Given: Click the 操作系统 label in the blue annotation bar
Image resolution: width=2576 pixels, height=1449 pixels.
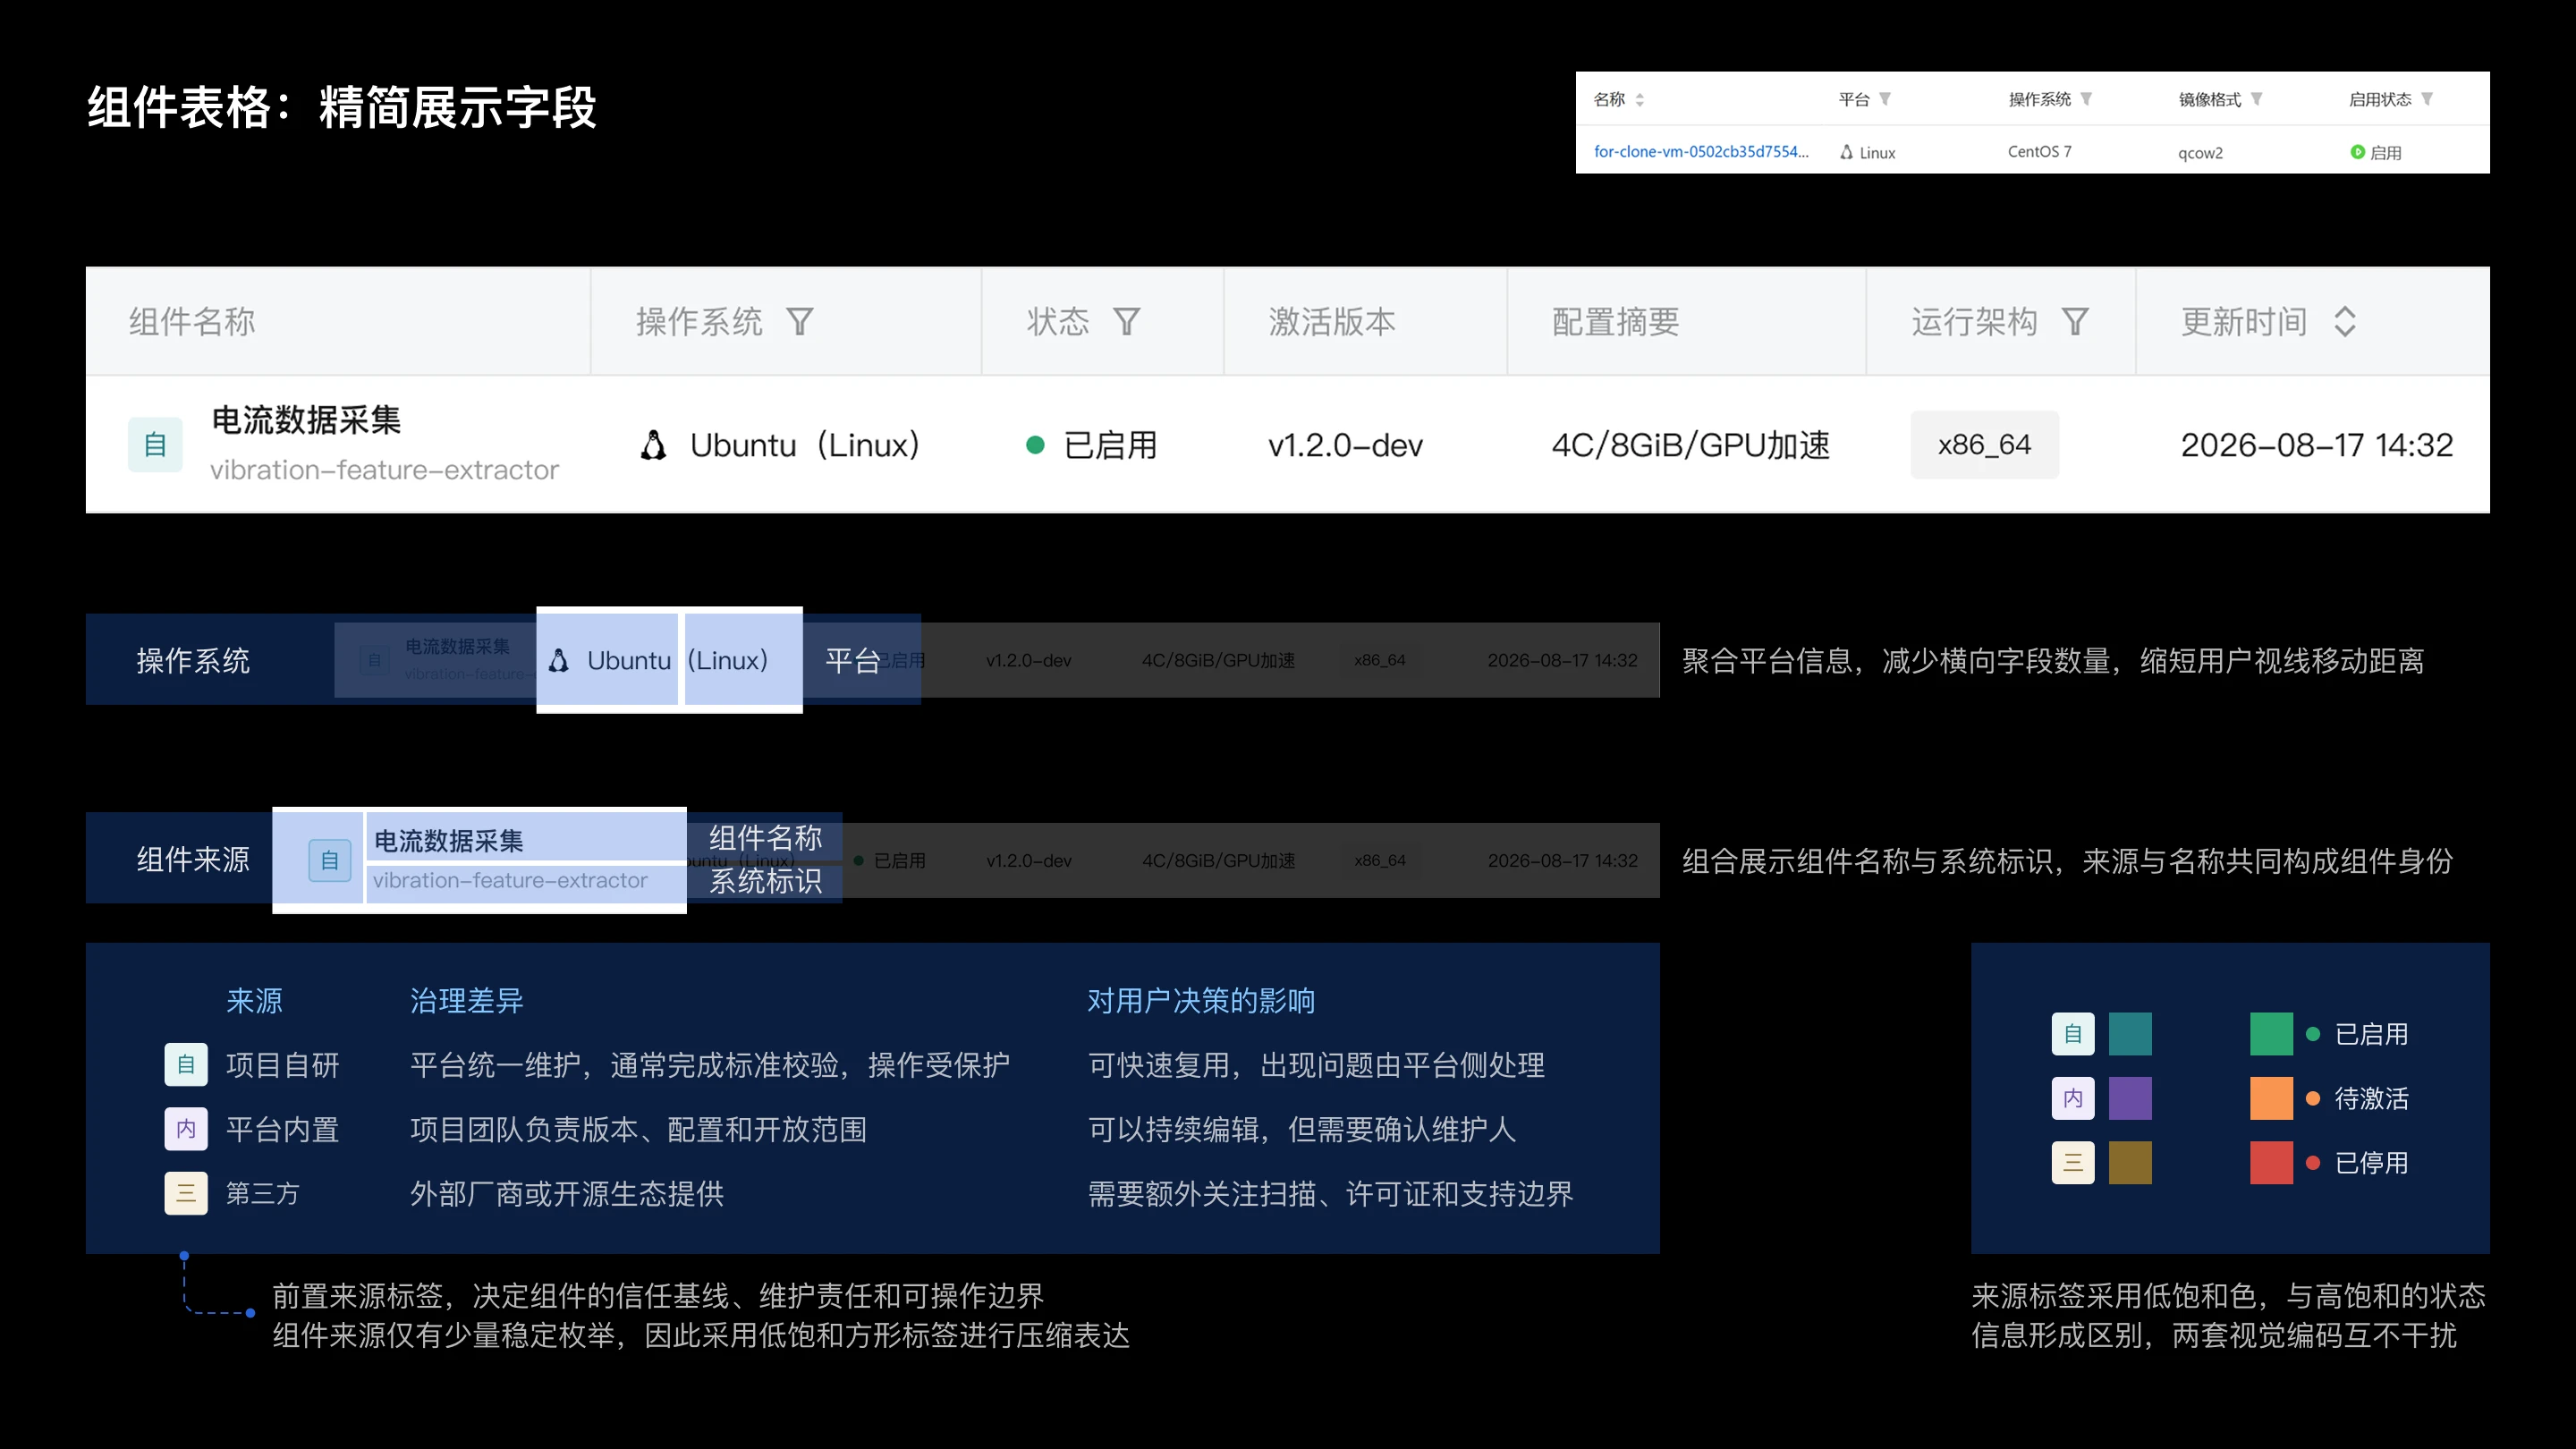Looking at the screenshot, I should [193, 660].
